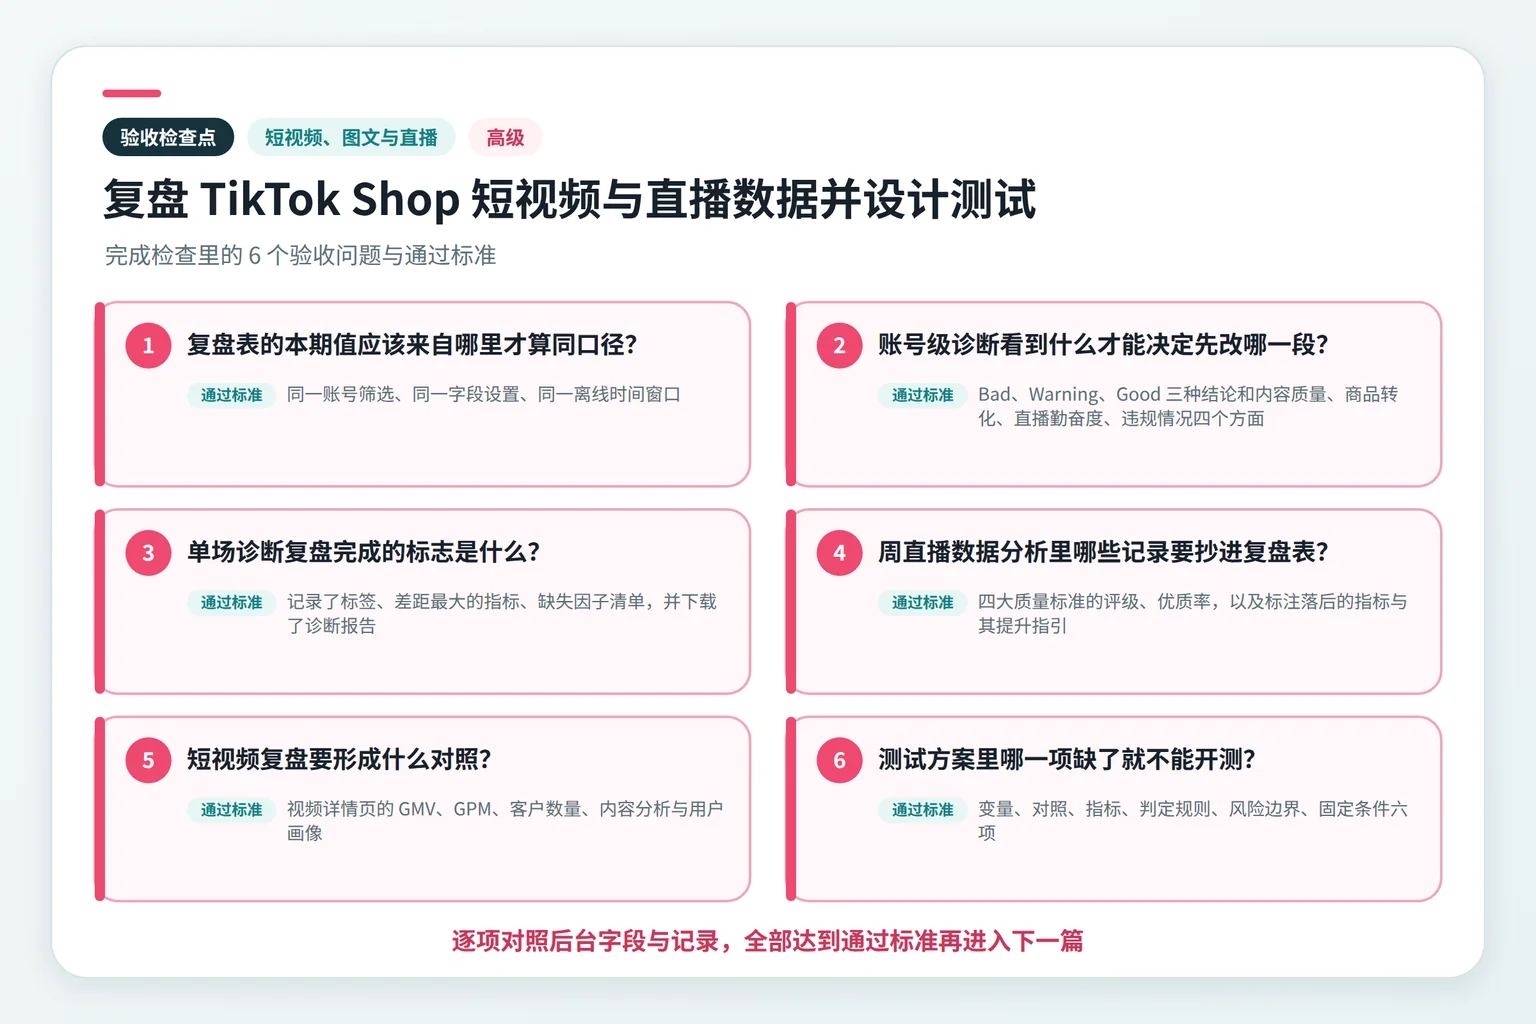Click 通过标准 label in card 4
The image size is (1536, 1024).
(x=922, y=602)
